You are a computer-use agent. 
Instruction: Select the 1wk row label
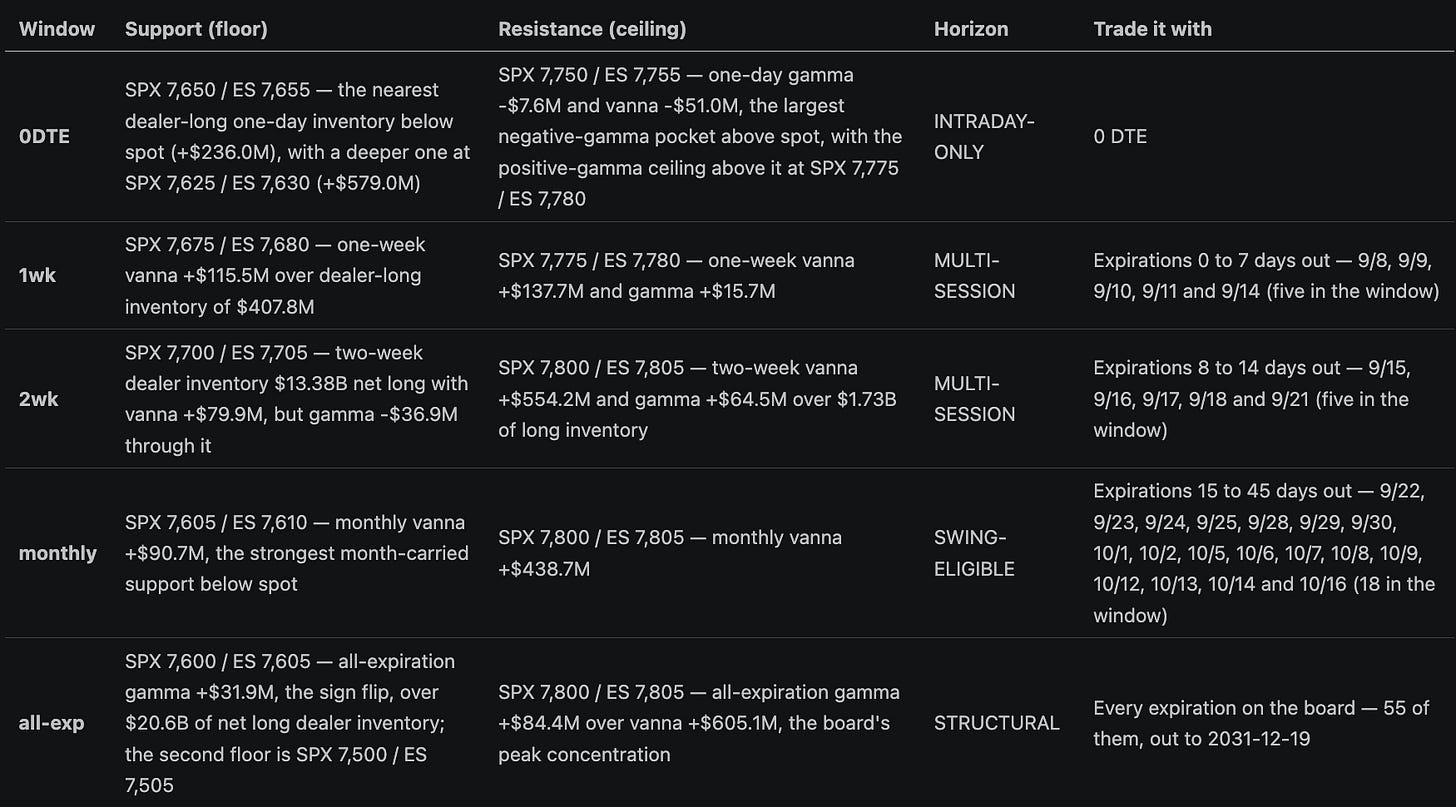38,275
